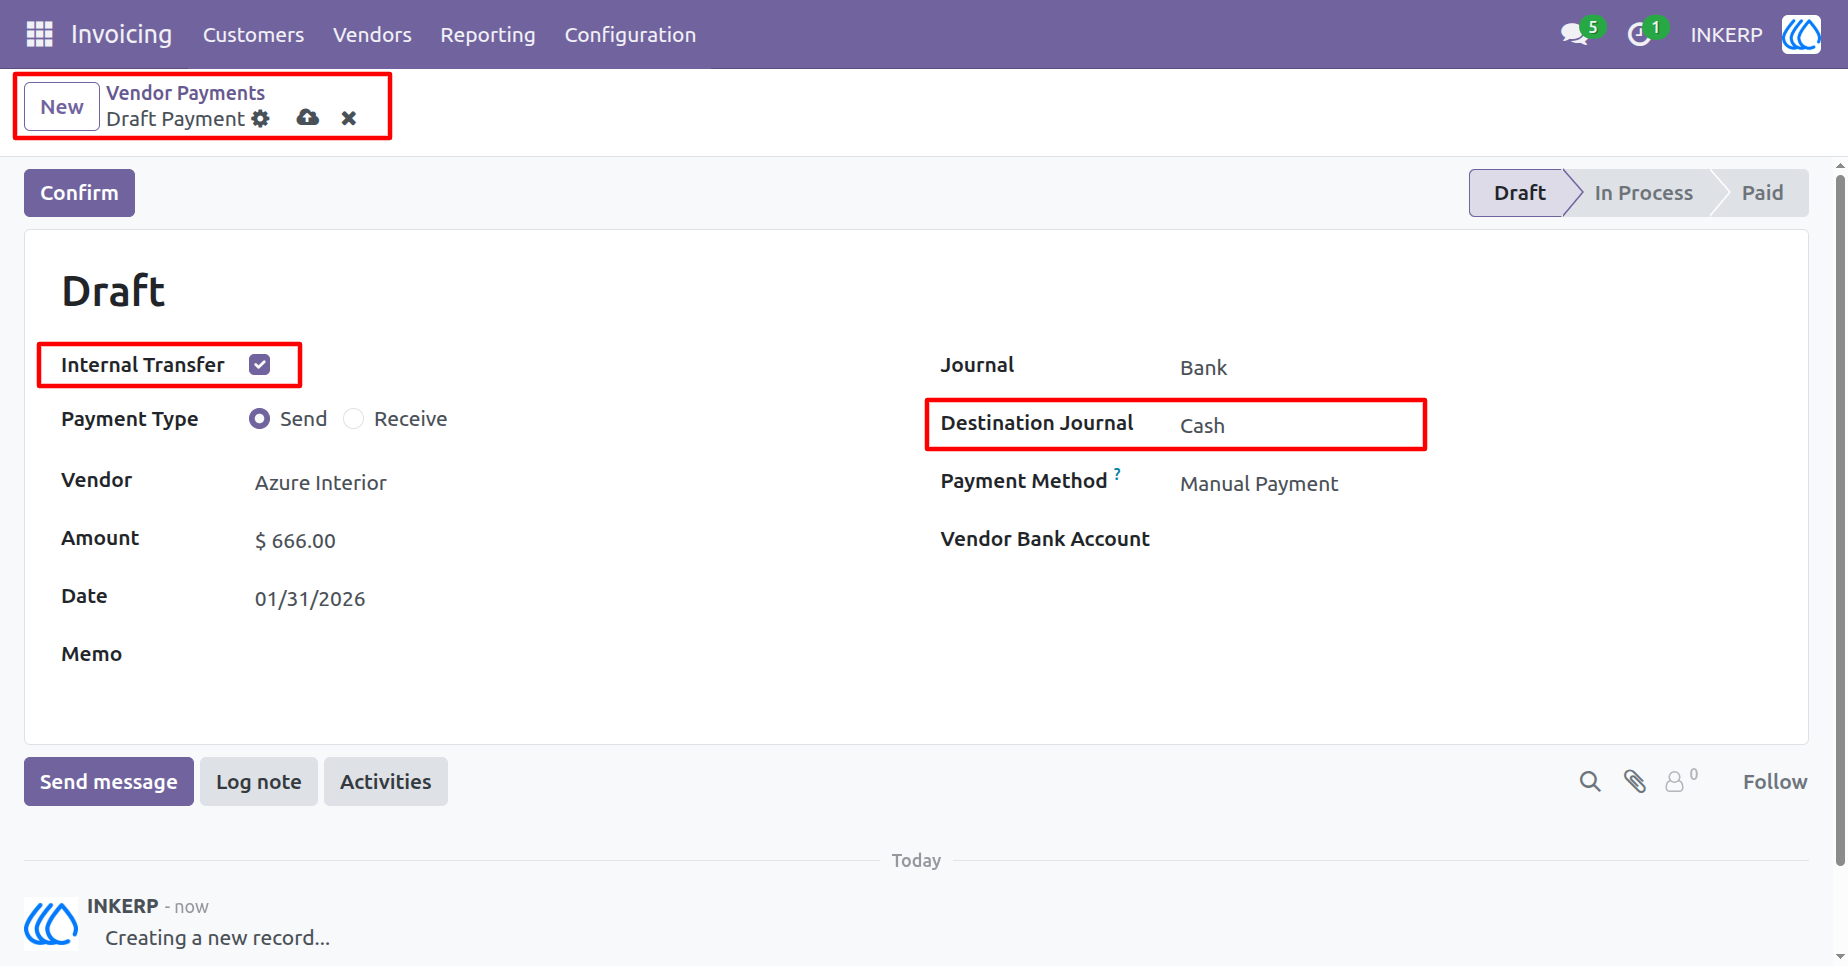1848x966 pixels.
Task: Click the gear actions icon beside Draft Payment
Action: [261, 118]
